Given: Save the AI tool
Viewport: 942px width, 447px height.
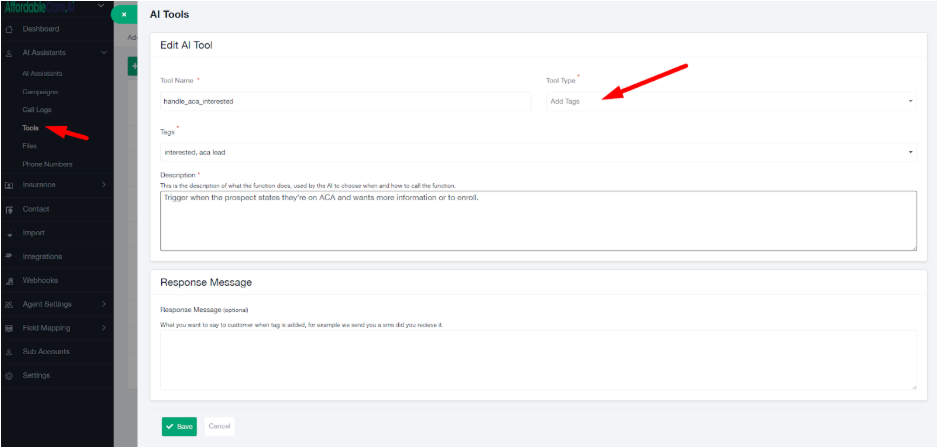Looking at the screenshot, I should [x=179, y=426].
